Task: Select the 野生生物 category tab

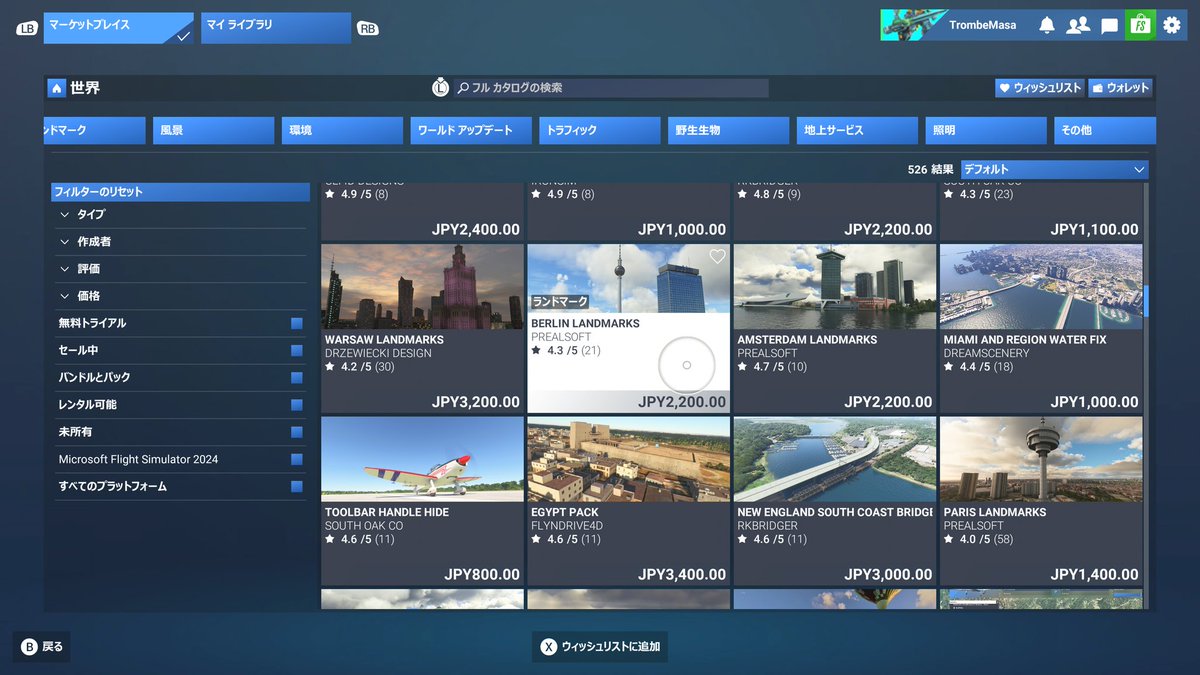Action: (729, 130)
